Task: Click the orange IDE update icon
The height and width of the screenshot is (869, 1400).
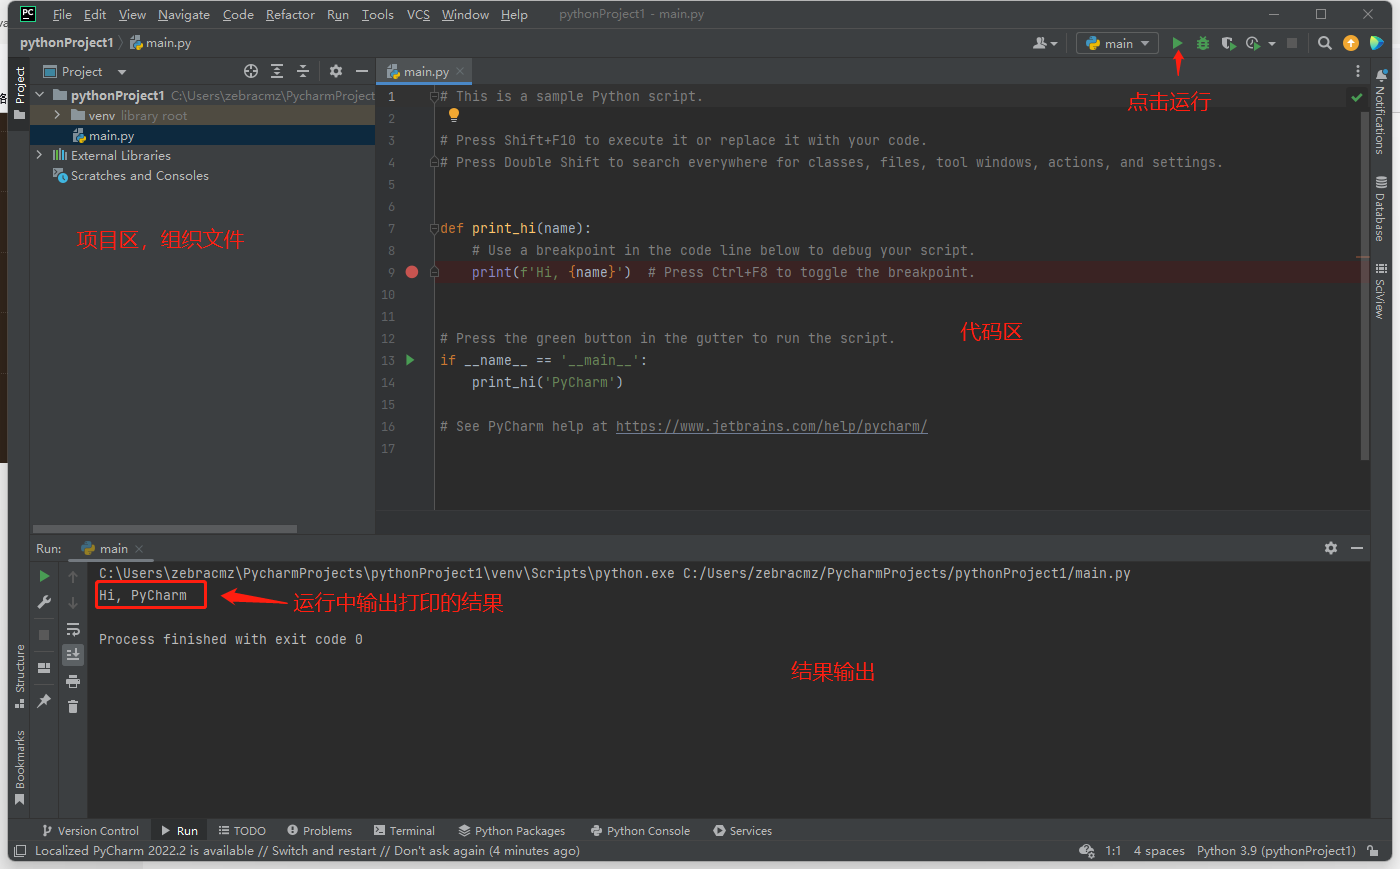Action: tap(1351, 43)
